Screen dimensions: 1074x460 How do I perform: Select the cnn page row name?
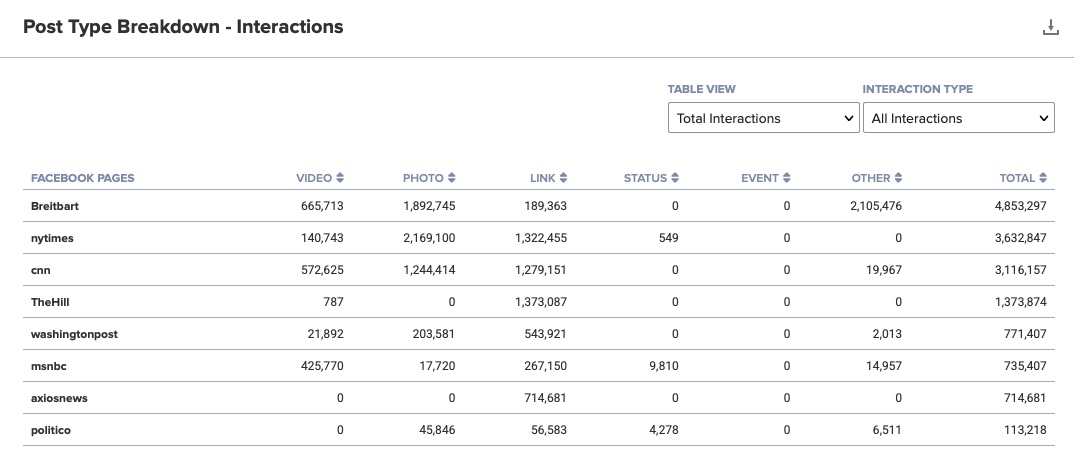click(x=40, y=270)
